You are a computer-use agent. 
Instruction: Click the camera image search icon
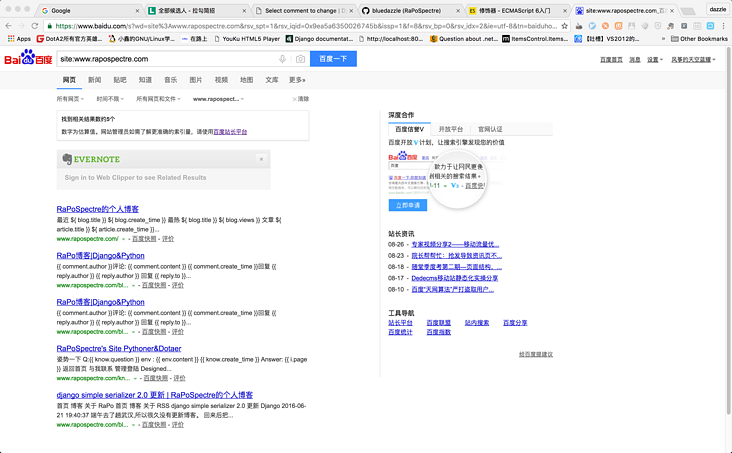tap(300, 59)
